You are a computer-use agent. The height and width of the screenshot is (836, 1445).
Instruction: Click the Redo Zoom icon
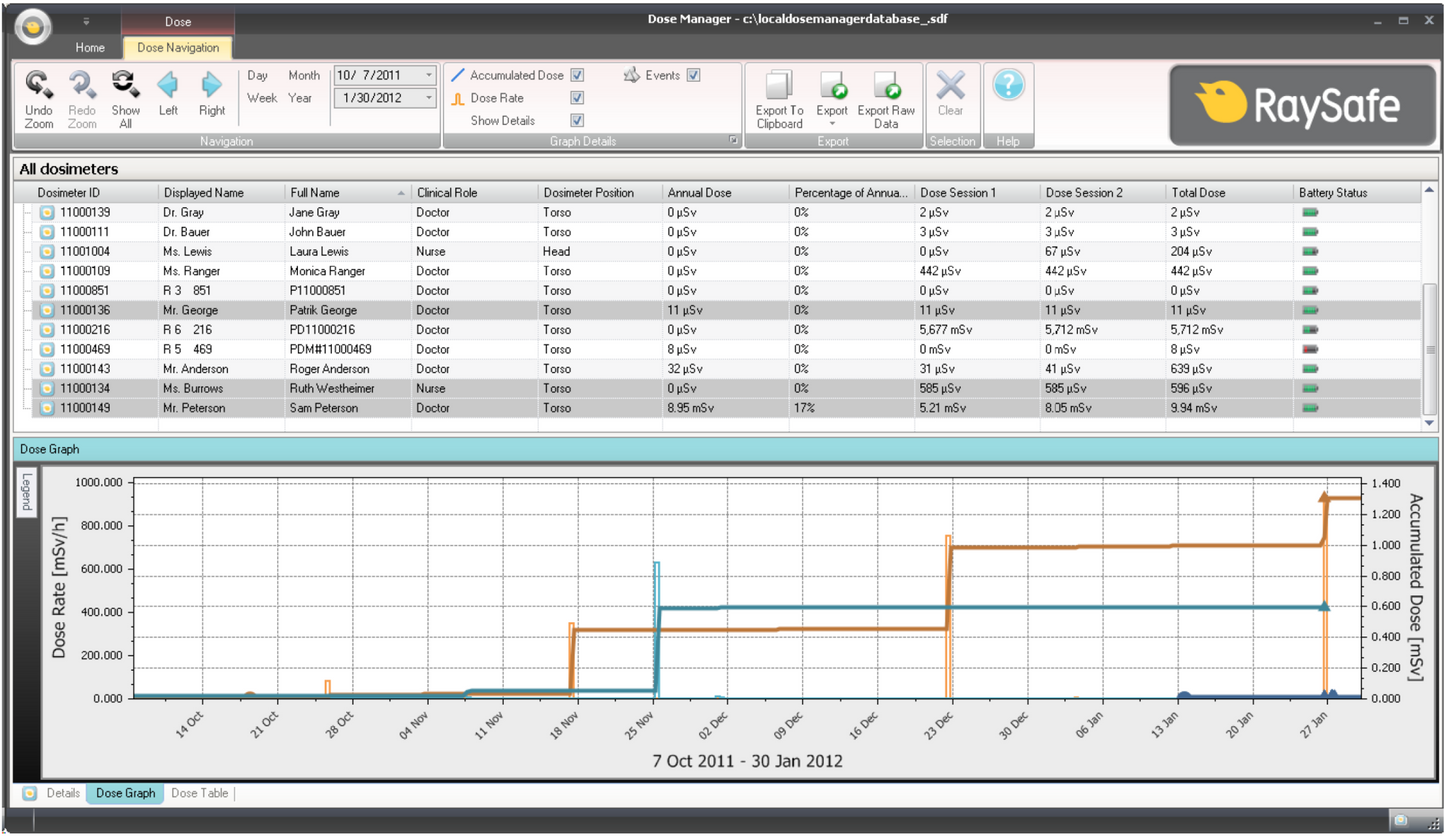[82, 95]
